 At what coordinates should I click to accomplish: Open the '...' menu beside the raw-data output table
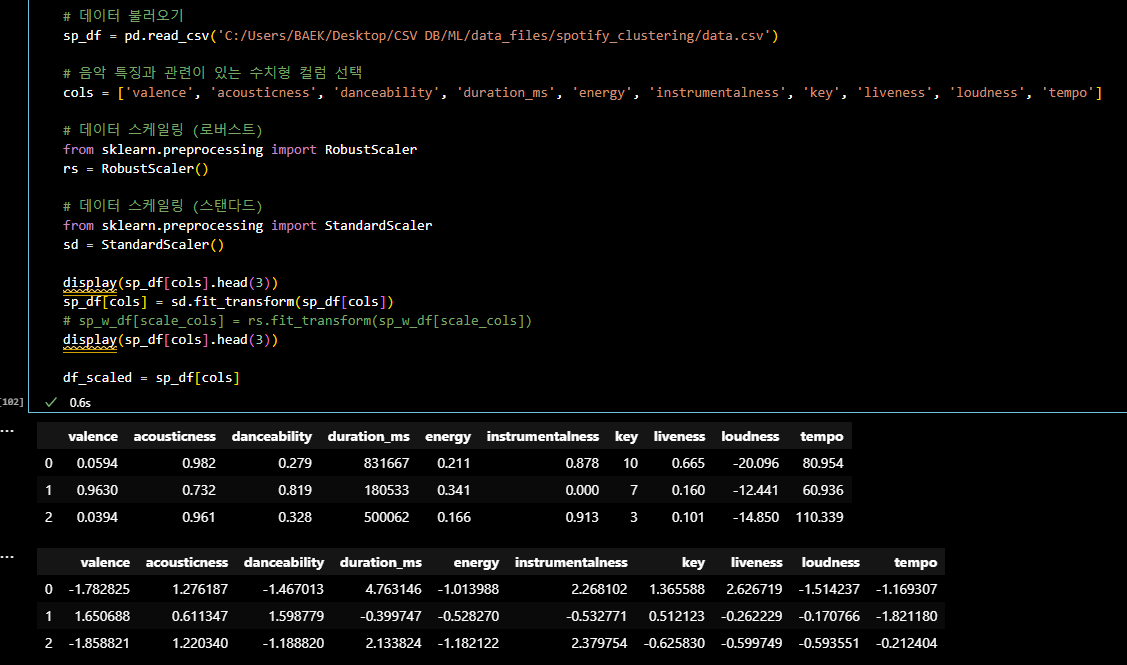[7, 431]
